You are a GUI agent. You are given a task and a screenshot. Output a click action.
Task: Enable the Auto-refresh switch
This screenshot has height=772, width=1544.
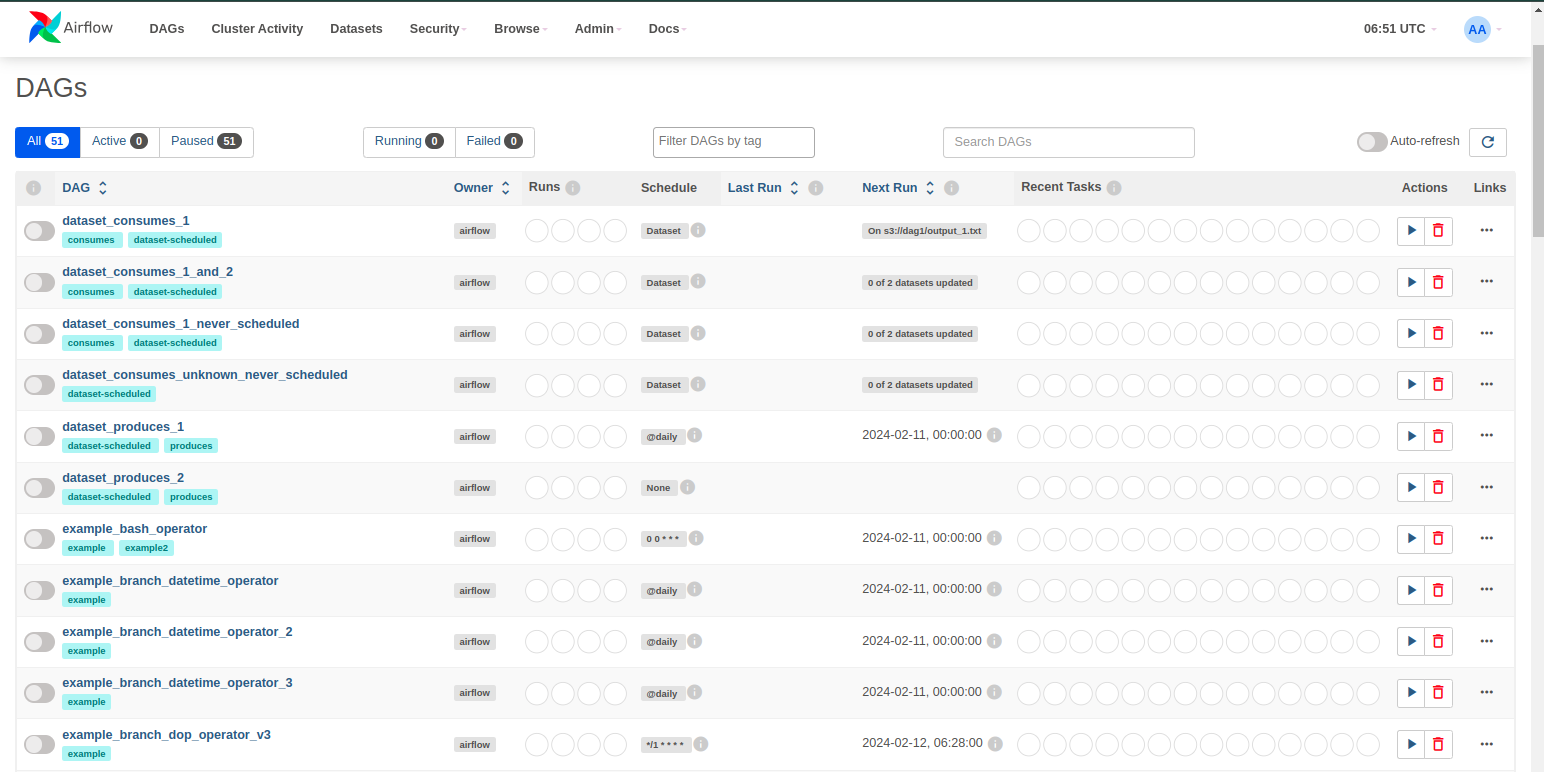[1371, 142]
